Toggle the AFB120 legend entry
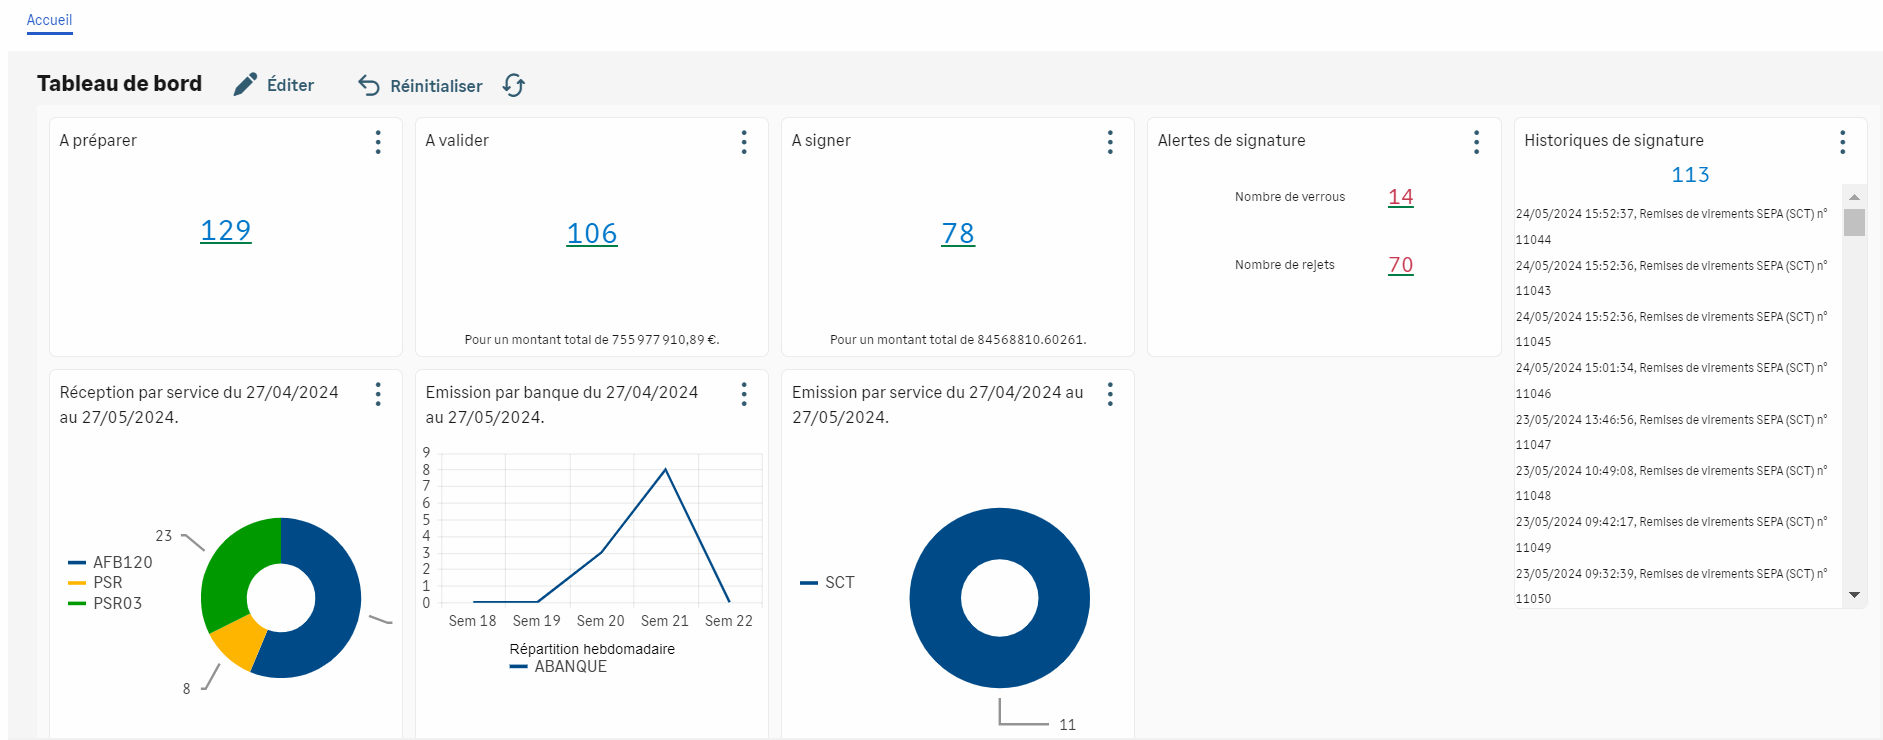 point(111,562)
